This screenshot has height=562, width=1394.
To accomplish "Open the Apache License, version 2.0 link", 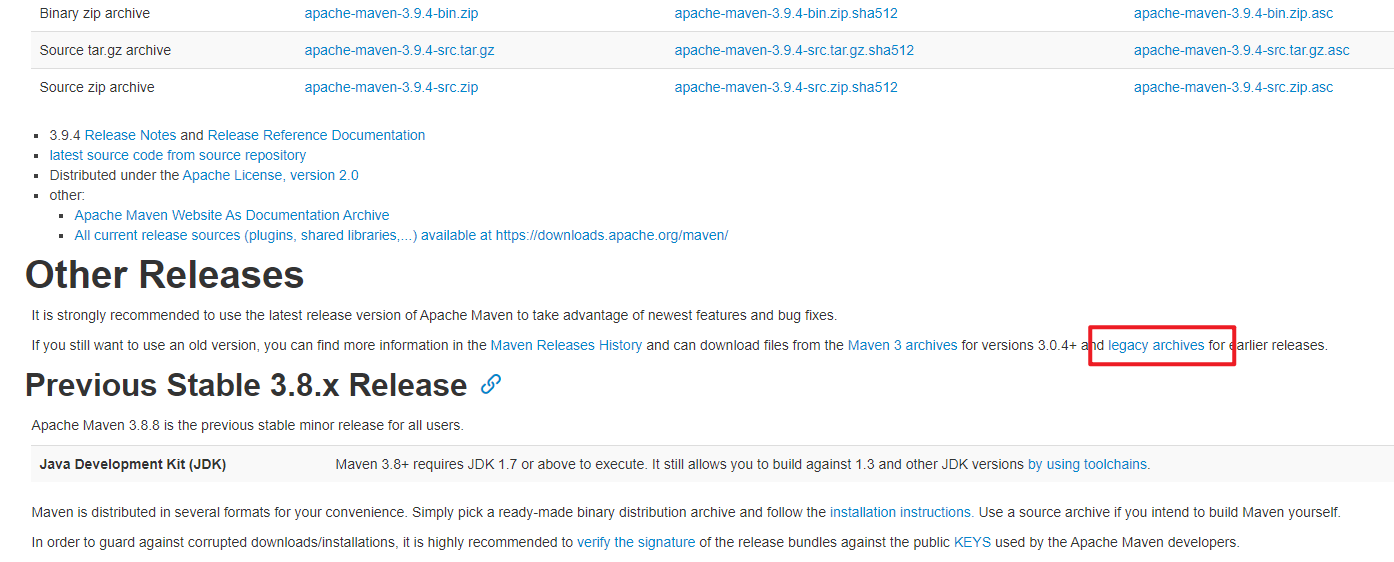I will click(x=270, y=175).
